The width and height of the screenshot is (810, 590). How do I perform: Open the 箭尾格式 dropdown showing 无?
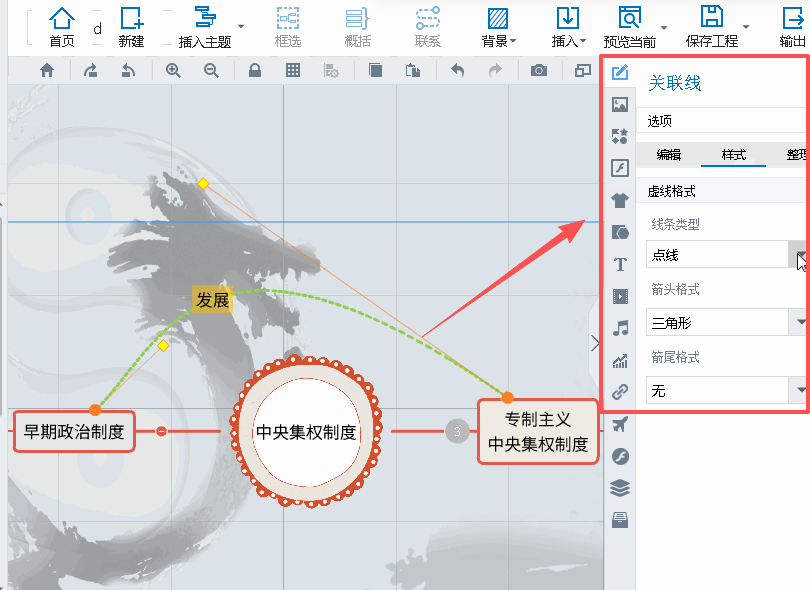(x=798, y=390)
